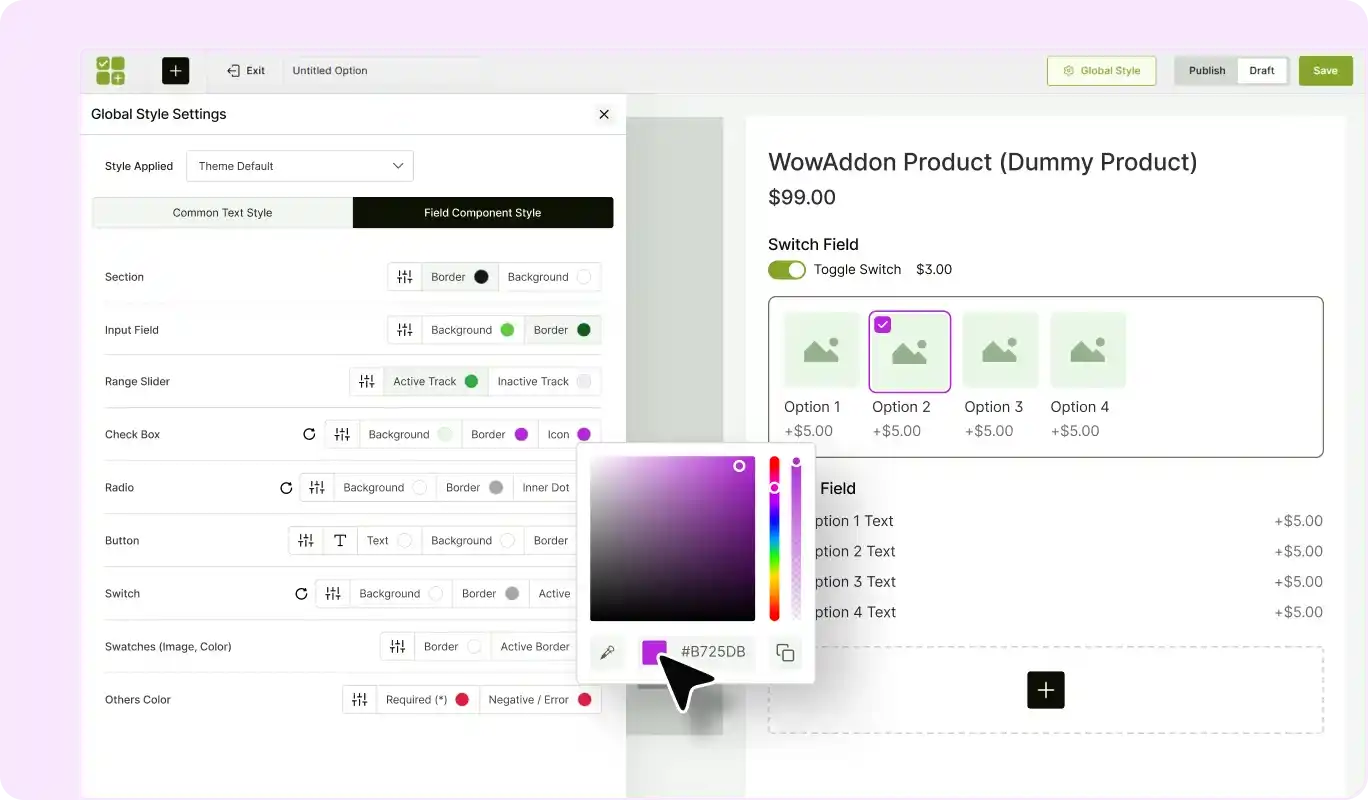Screen dimensions: 1368x800
Task: Switch to the Common Text Style tab
Action: (x=221, y=212)
